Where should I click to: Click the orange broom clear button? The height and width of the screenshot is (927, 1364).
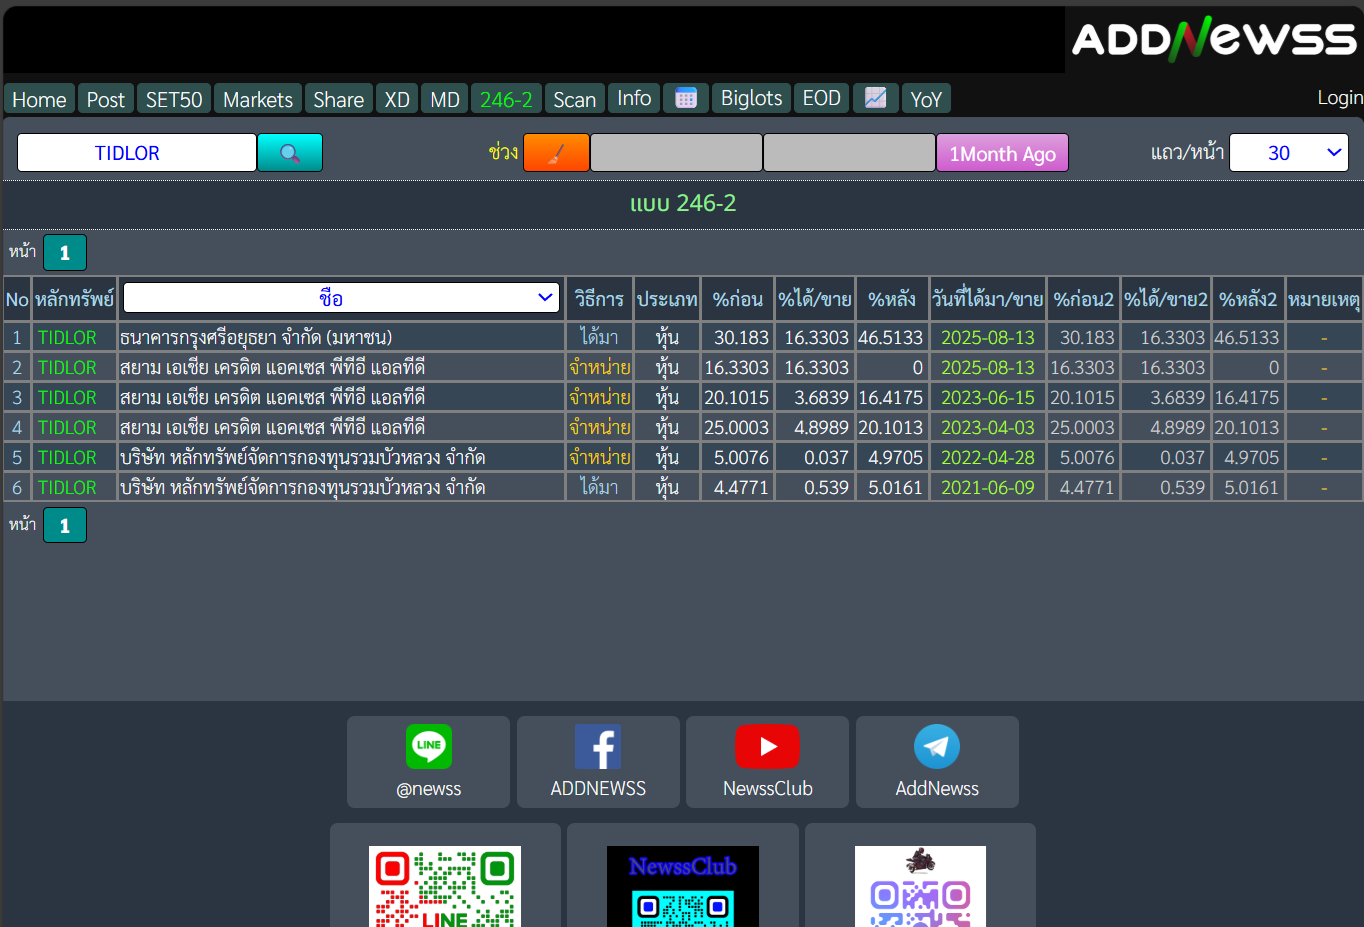pyautogui.click(x=556, y=153)
